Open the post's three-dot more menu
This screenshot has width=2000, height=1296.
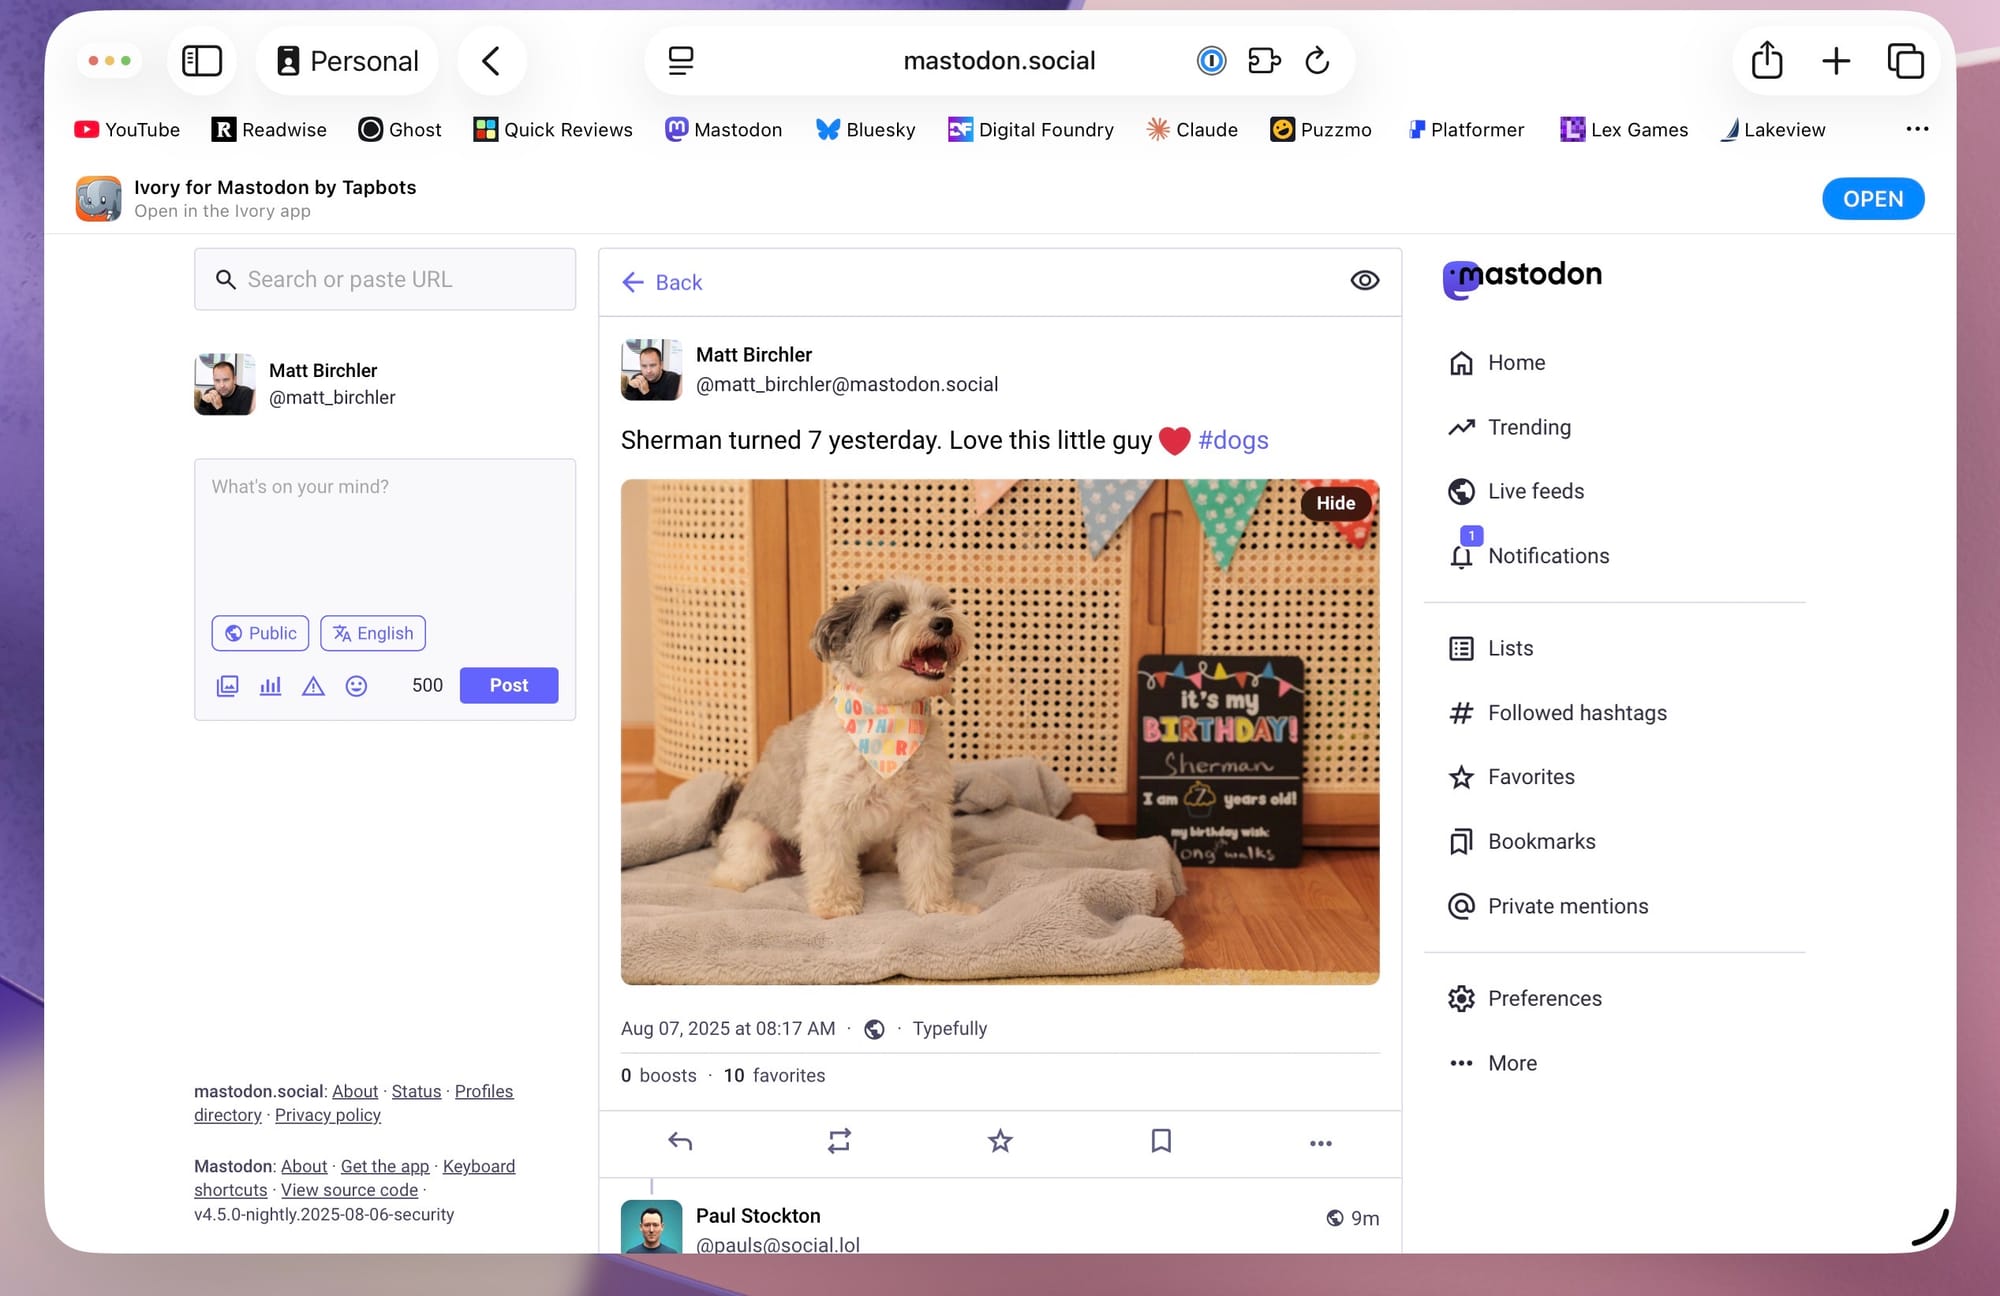[1320, 1143]
